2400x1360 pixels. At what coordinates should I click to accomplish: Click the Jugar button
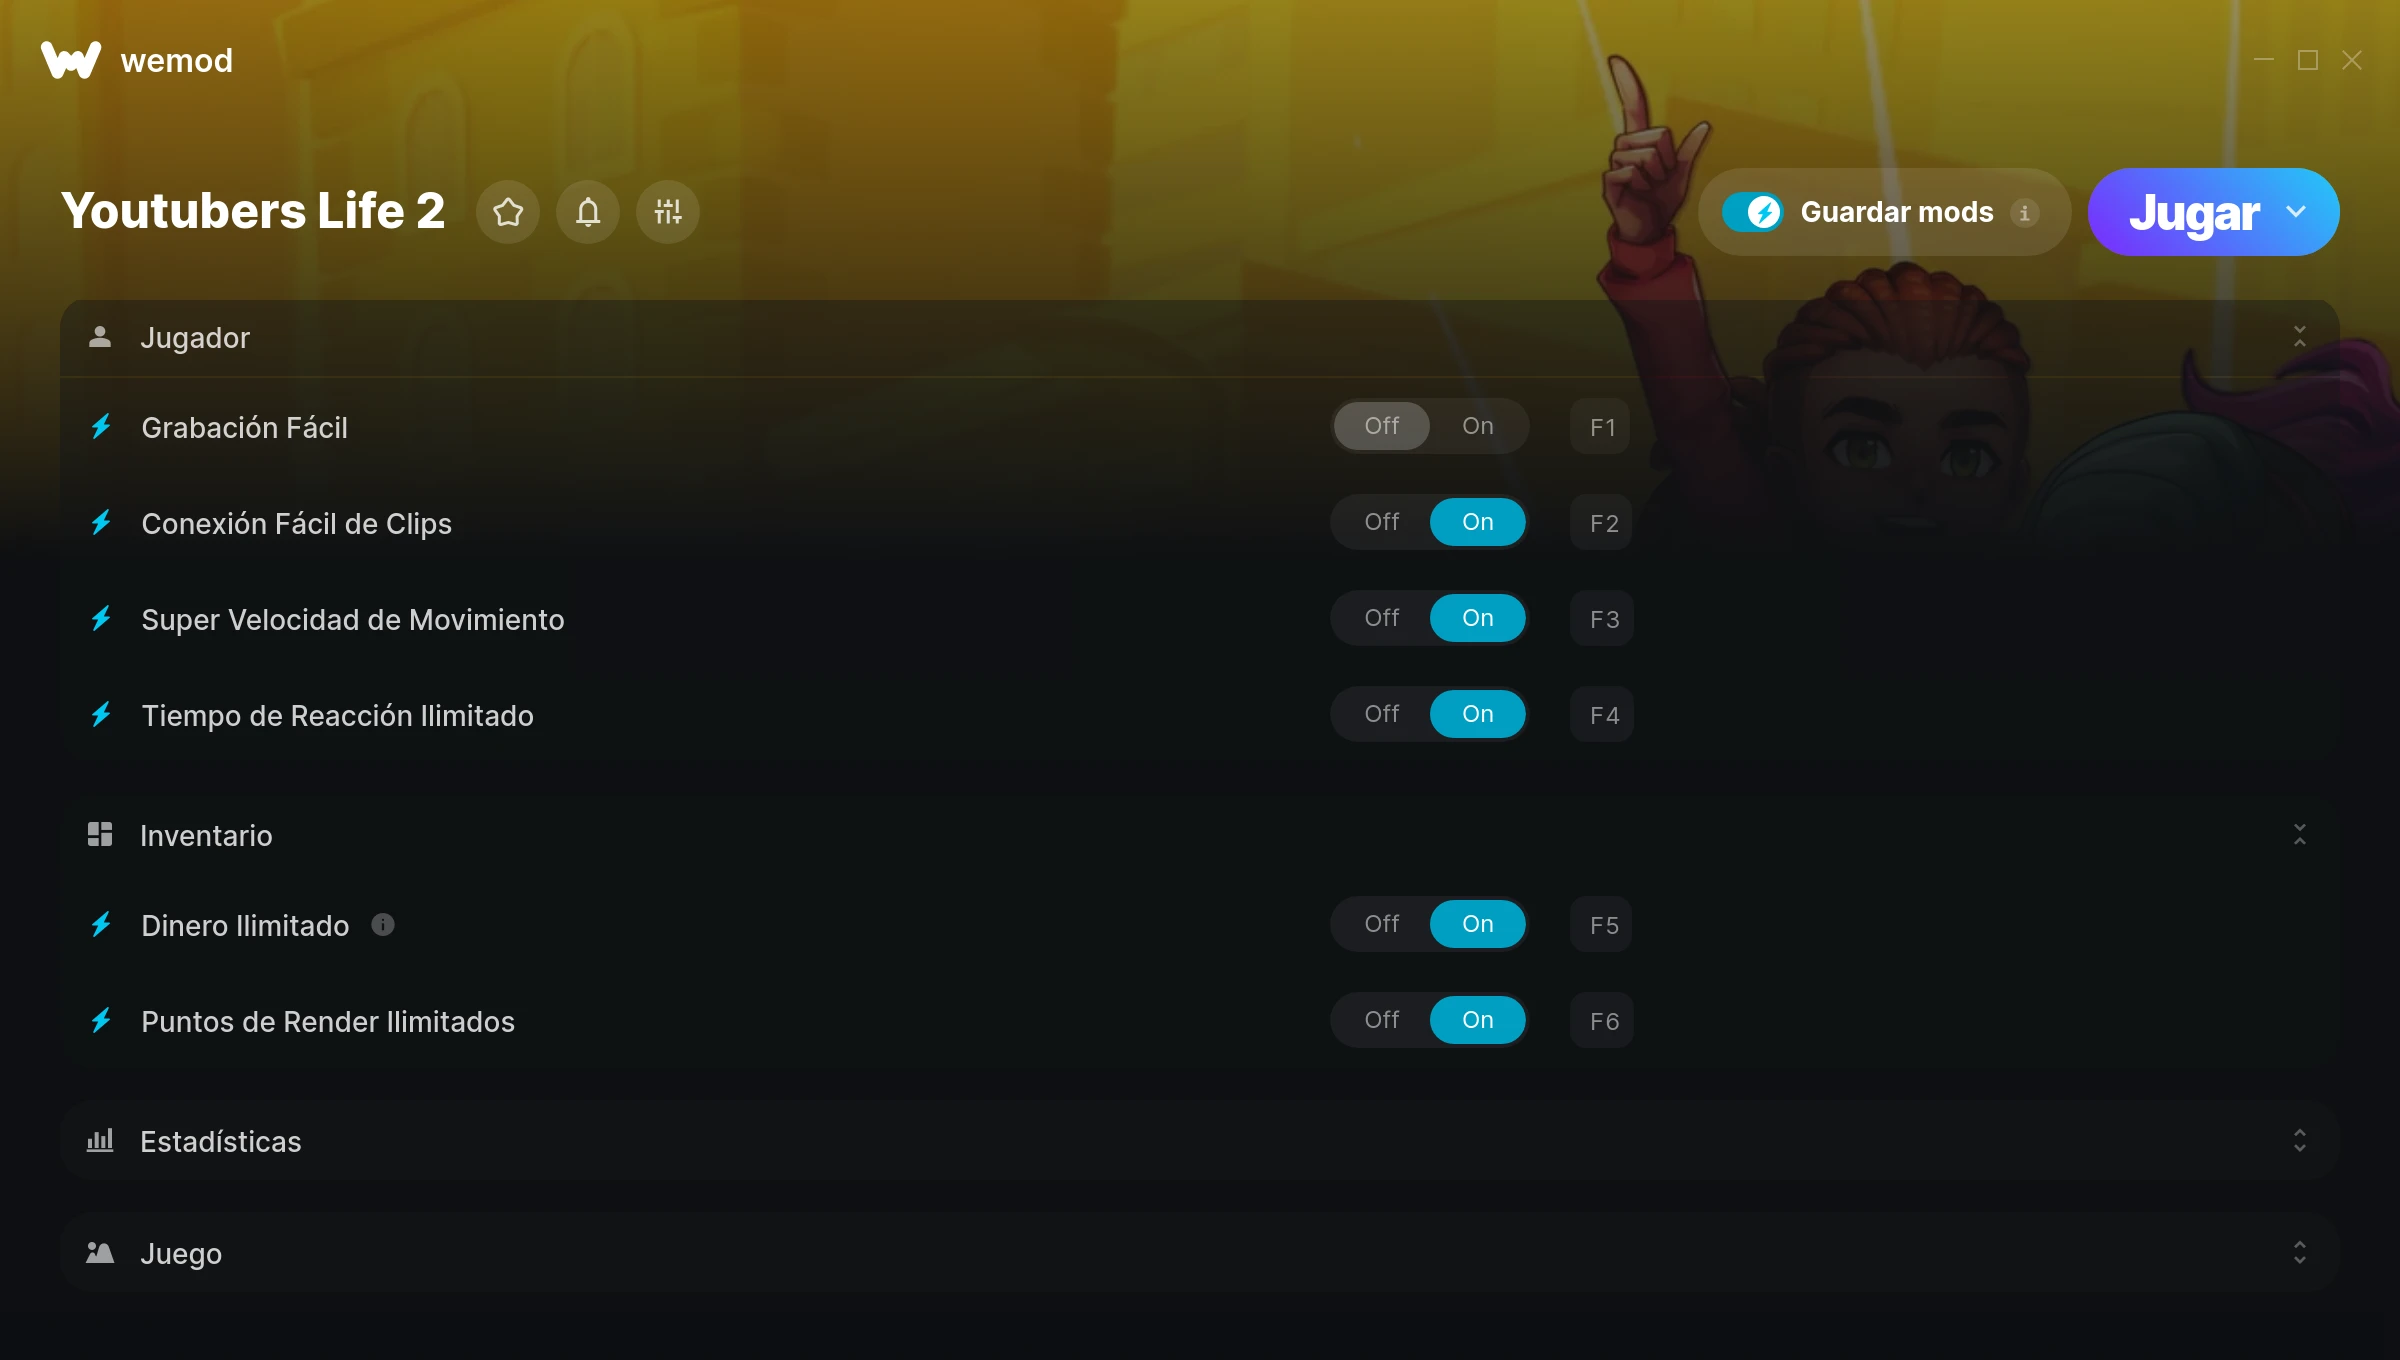(2194, 212)
